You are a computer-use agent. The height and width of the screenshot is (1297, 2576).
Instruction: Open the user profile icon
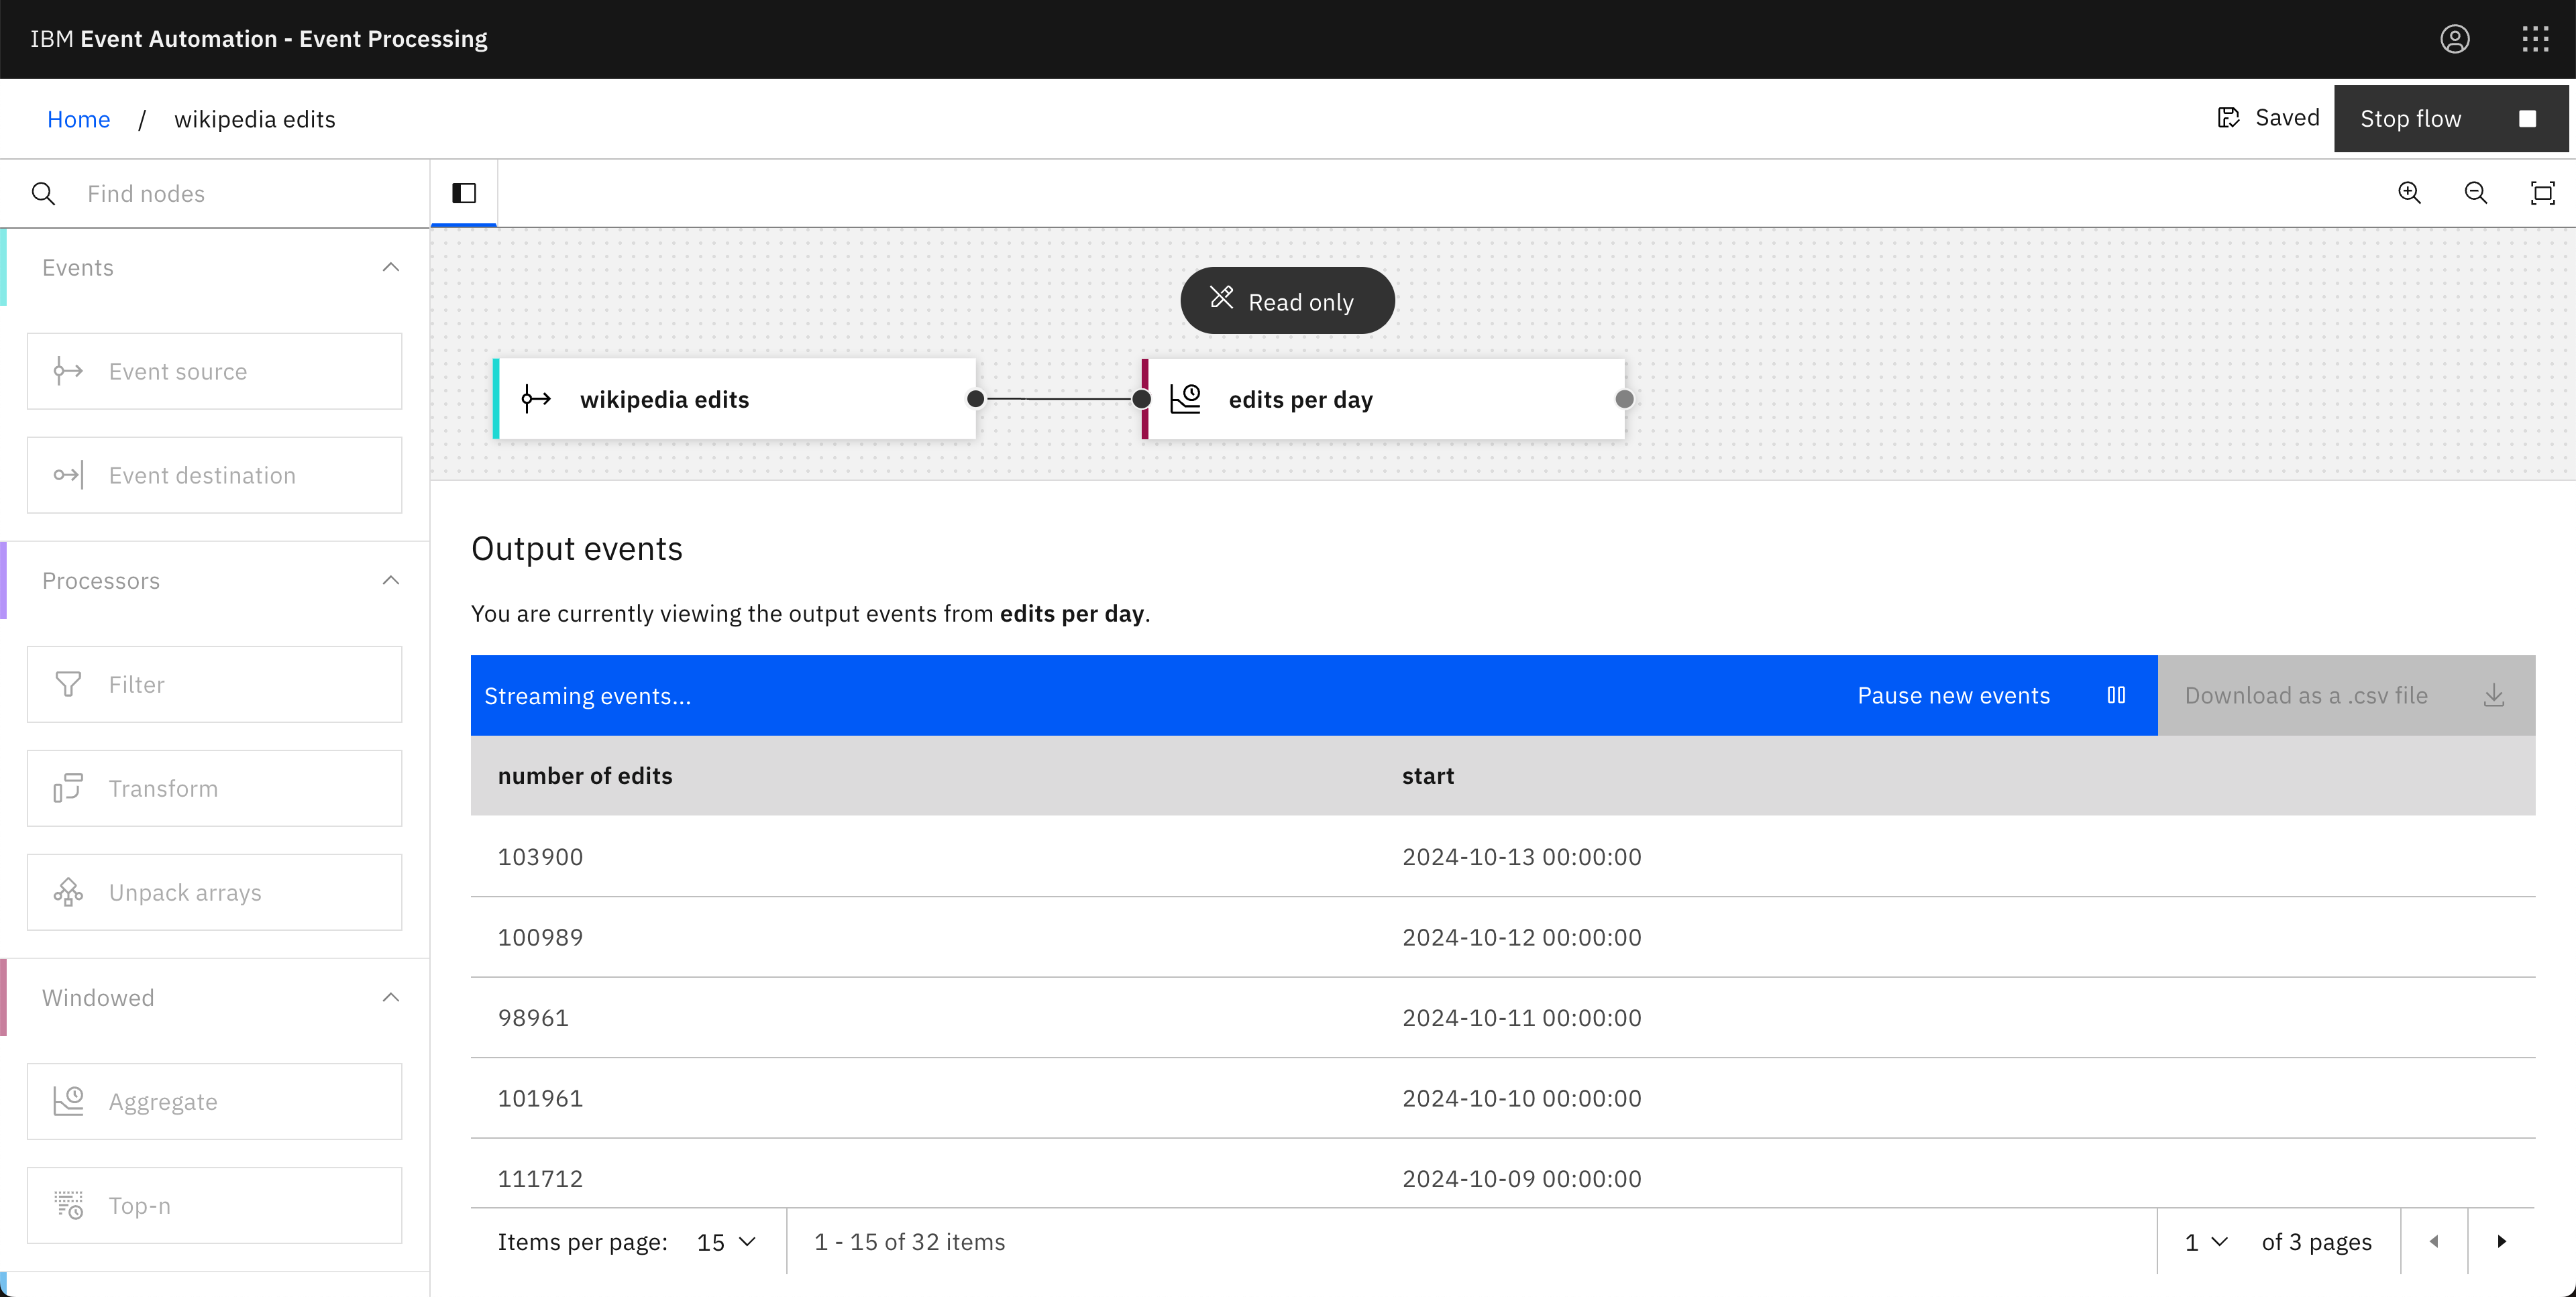(2454, 39)
